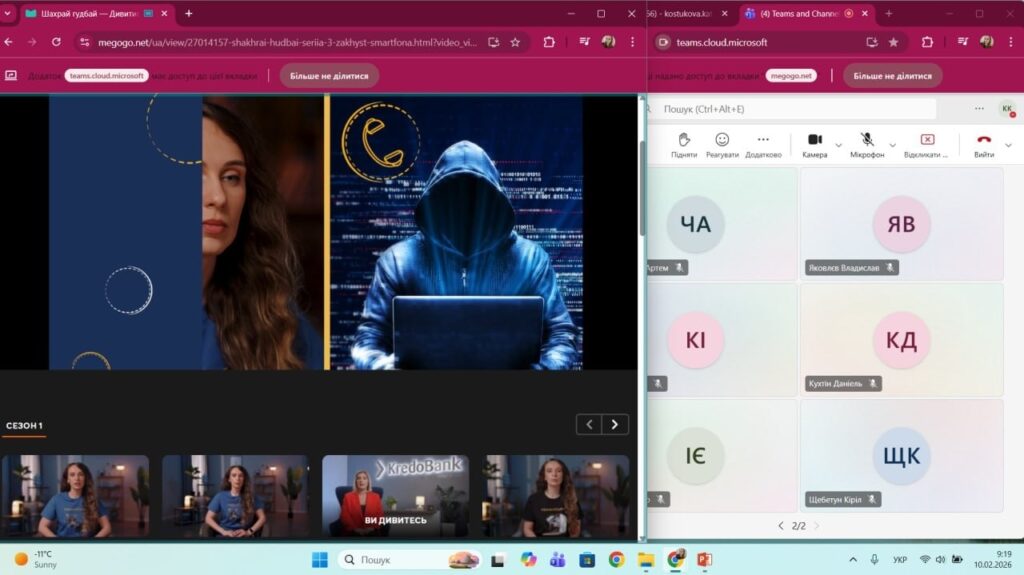Bookmark the megogo.net page with star
The image size is (1024, 575).
click(515, 42)
